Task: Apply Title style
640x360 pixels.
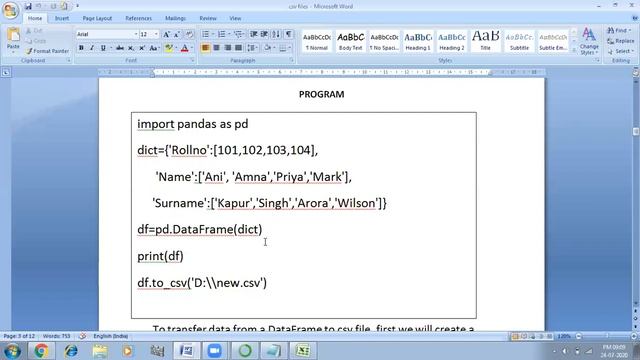Action: (486, 41)
